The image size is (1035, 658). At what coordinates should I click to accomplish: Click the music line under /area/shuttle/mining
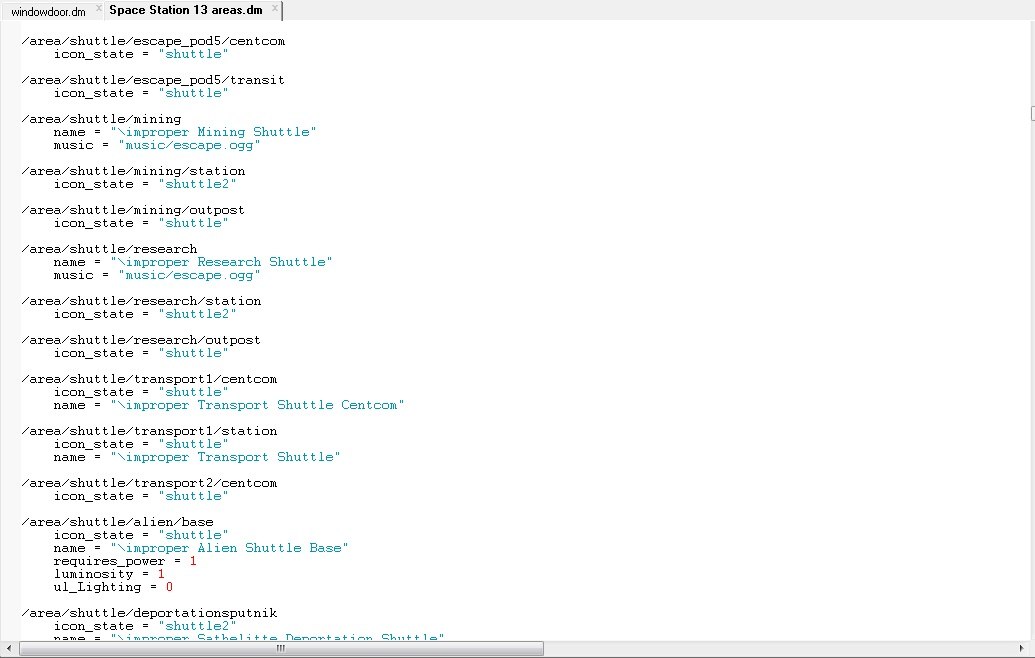click(157, 145)
